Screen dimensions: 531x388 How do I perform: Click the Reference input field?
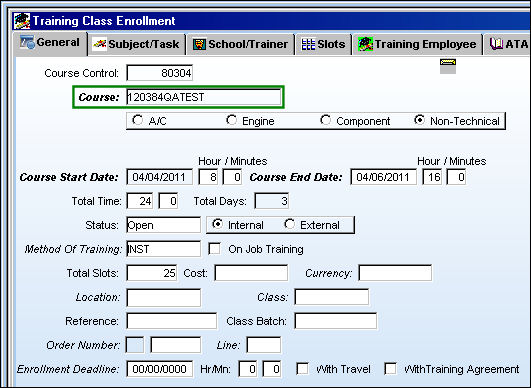pyautogui.click(x=172, y=321)
